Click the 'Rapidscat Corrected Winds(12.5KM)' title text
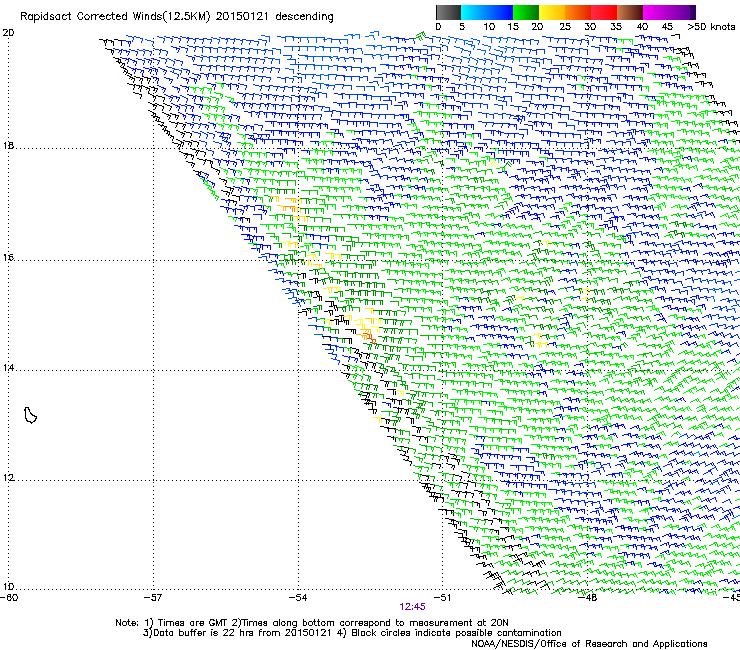Viewport: 740px width, 650px height. [x=115, y=17]
